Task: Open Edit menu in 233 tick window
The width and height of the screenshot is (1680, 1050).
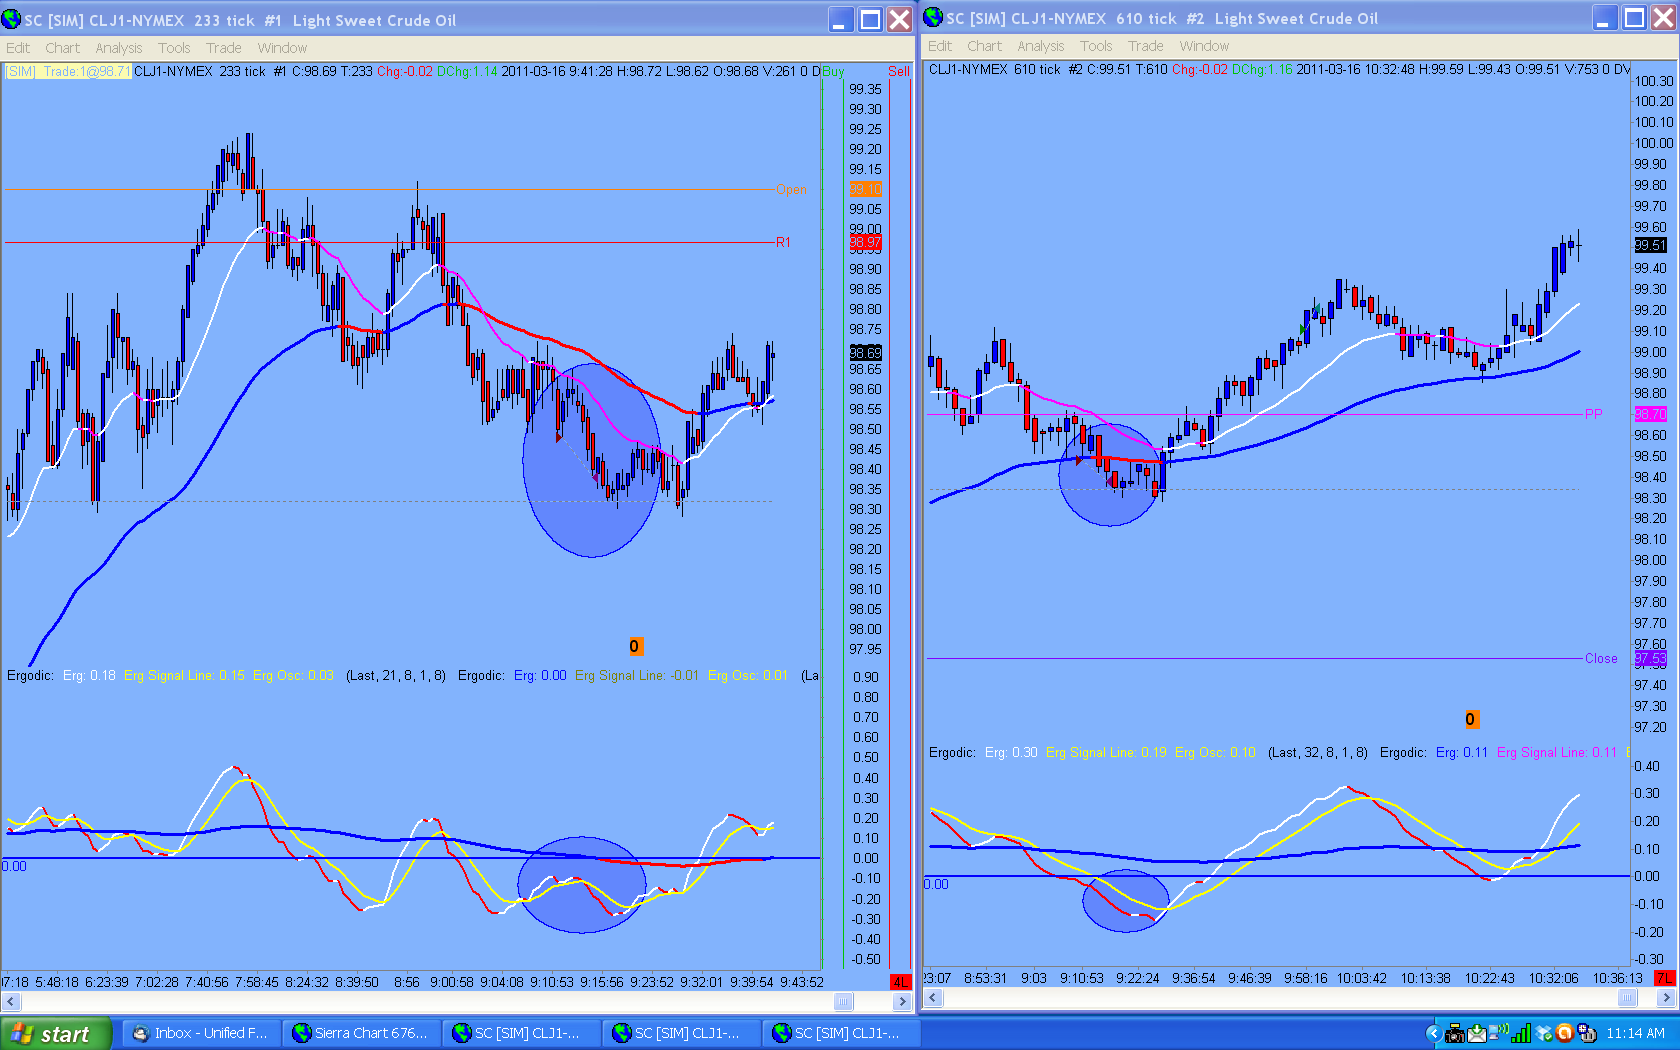Action: (18, 48)
